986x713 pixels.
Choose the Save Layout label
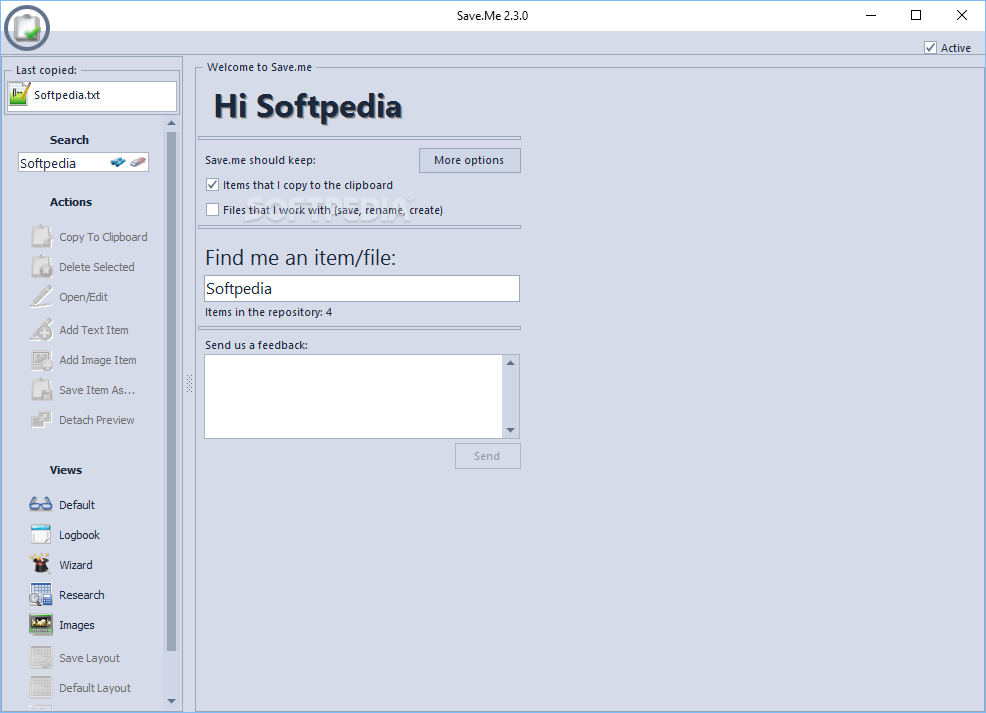[x=89, y=658]
